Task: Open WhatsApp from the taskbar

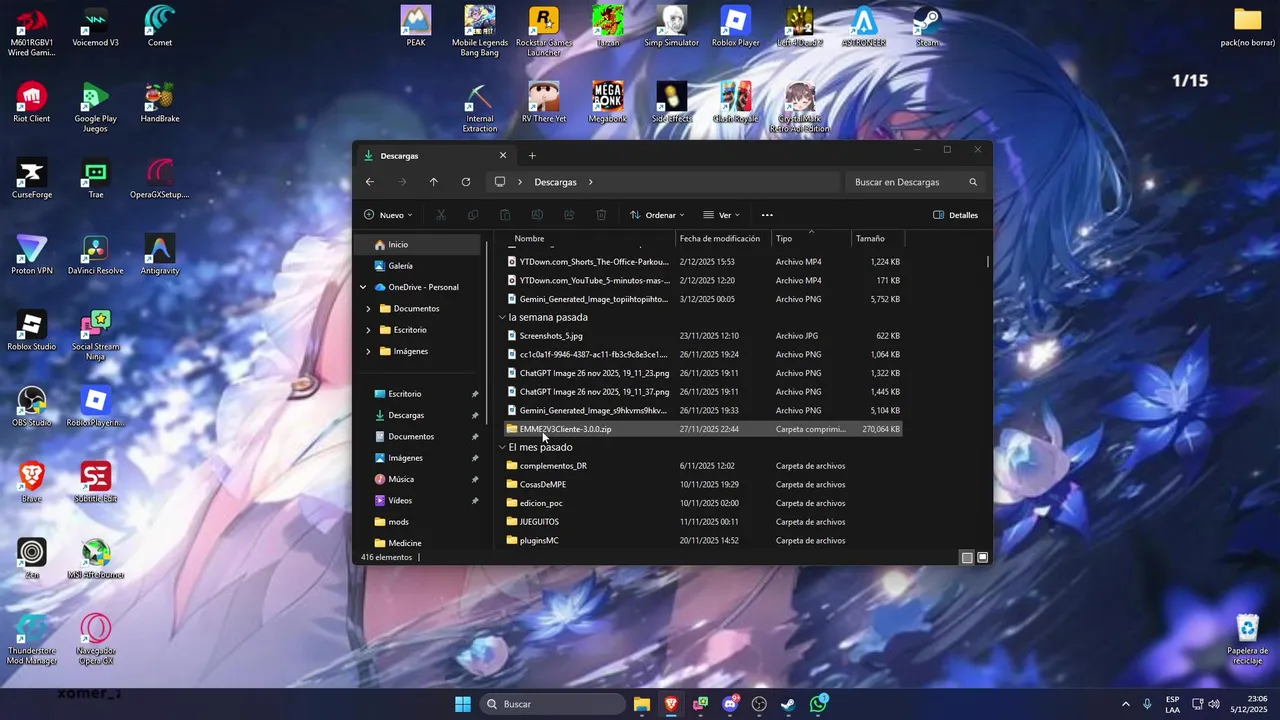Action: pyautogui.click(x=818, y=704)
